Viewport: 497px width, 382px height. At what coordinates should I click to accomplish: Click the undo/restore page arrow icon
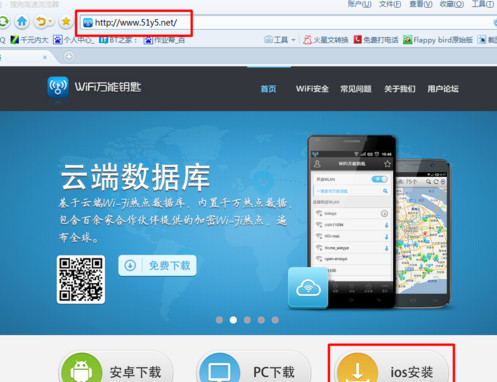coord(41,22)
